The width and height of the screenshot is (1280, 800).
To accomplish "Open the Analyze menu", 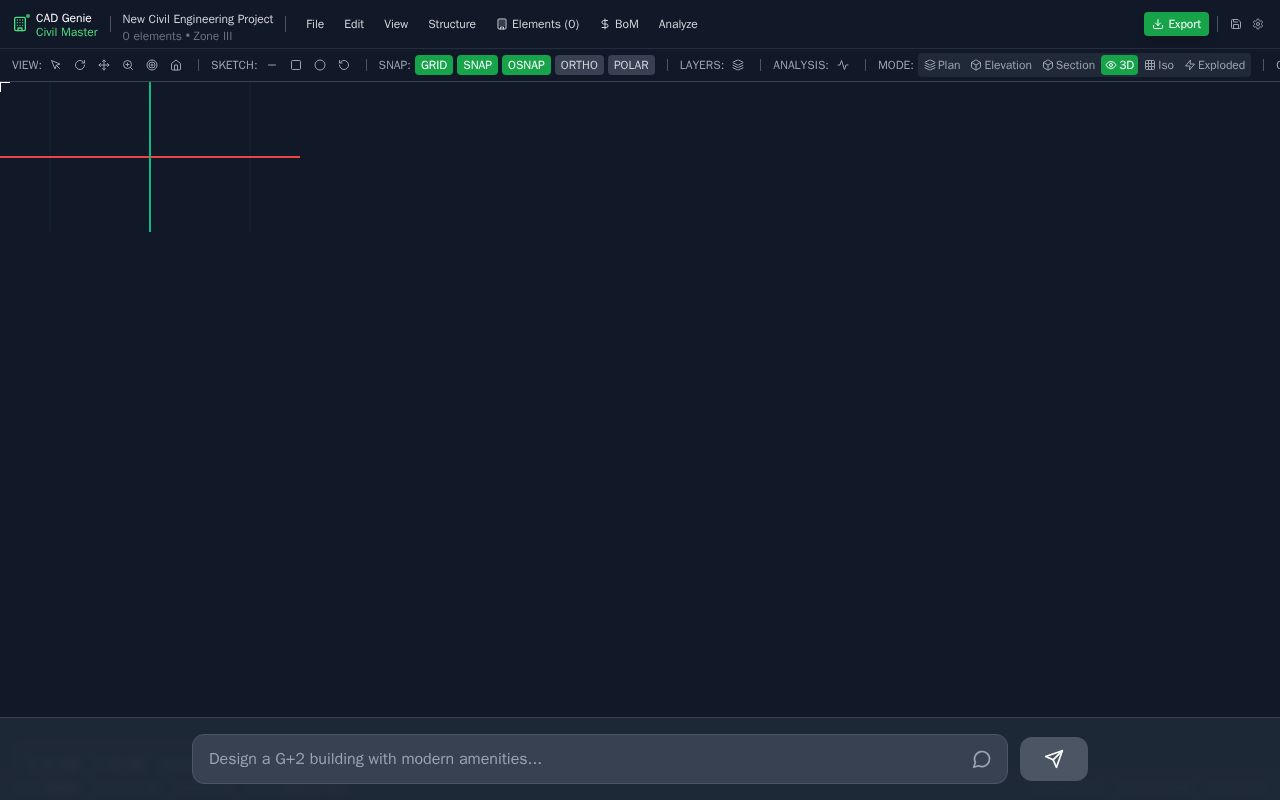I will coord(678,24).
